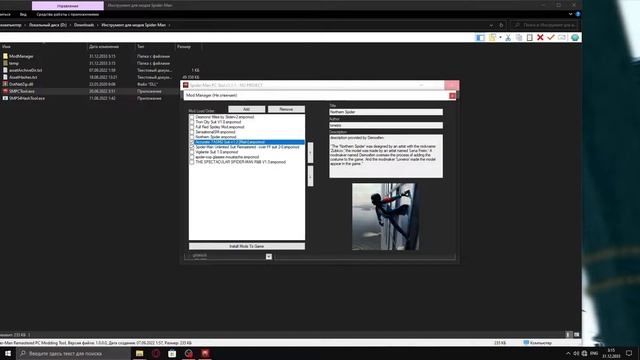This screenshot has width=640, height=360.
Task: Toggle checkbox for Spider-Man Unlimited Suit Remastered
Action: click(x=192, y=147)
